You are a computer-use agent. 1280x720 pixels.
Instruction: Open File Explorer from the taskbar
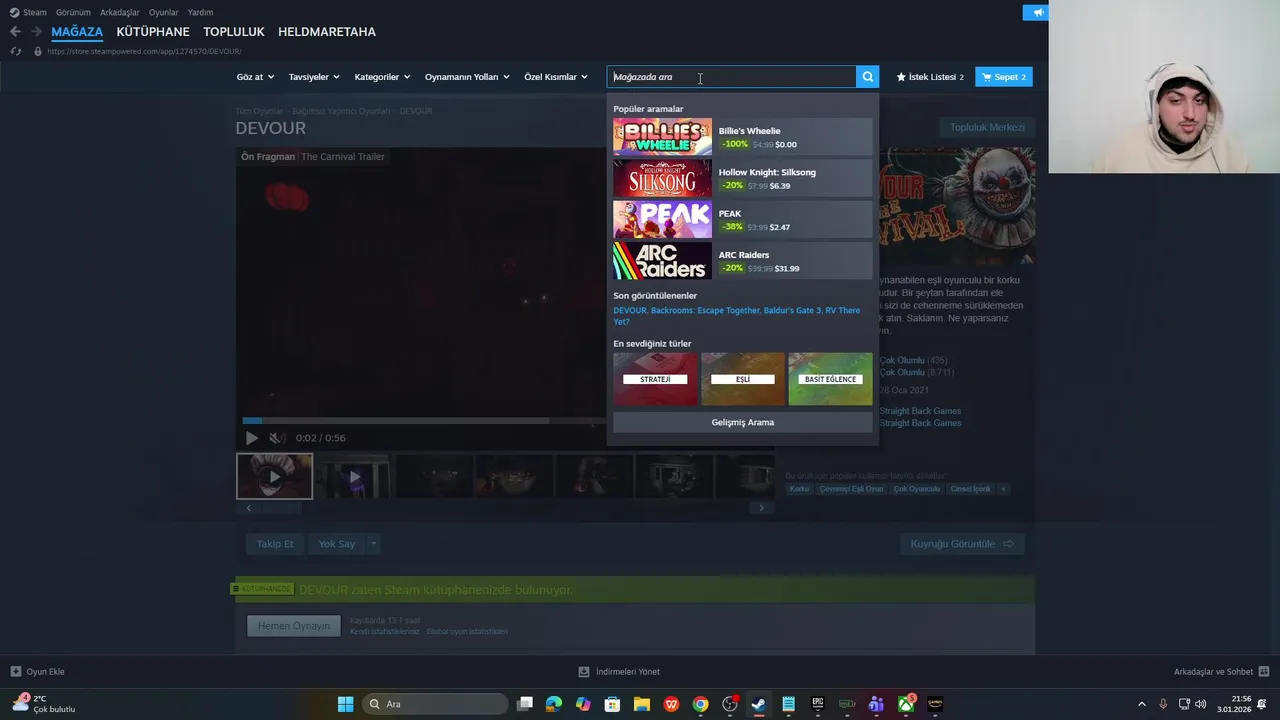pos(642,704)
